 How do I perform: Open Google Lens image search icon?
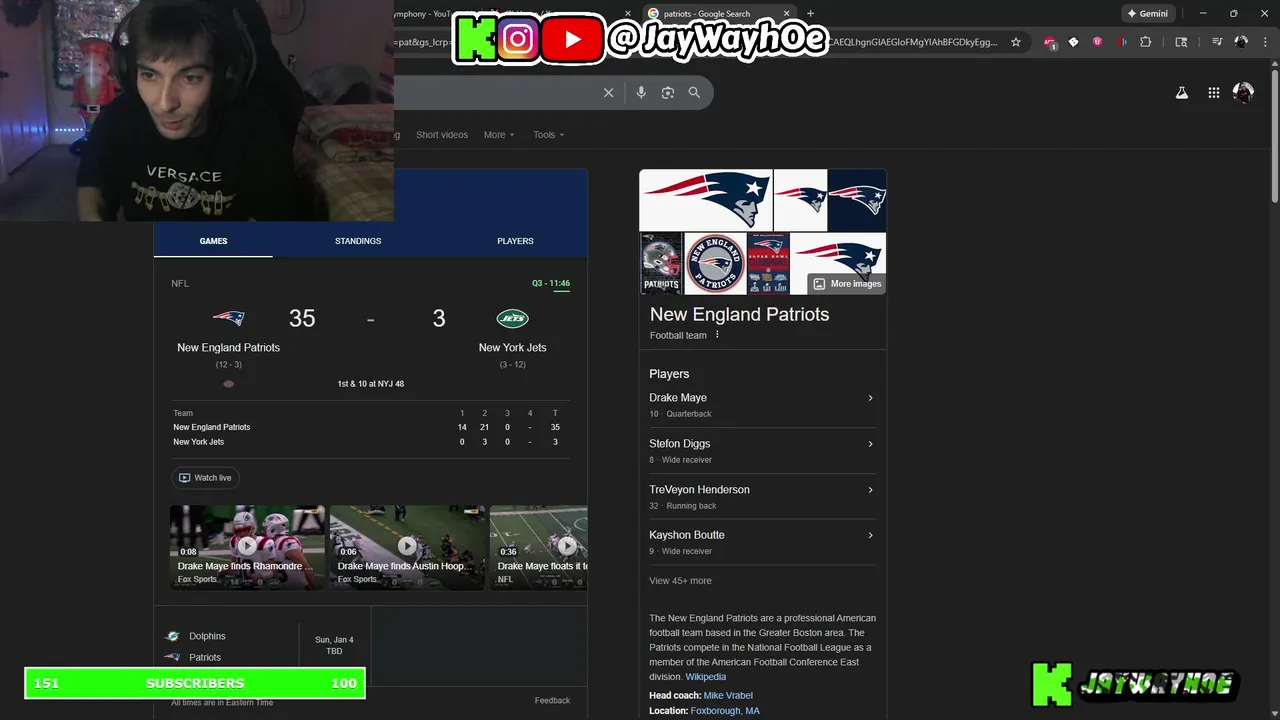point(668,92)
